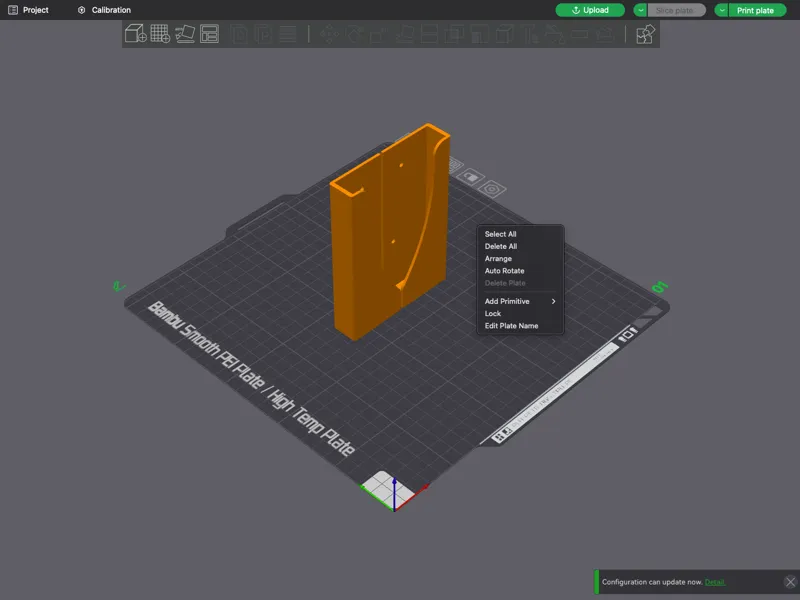Expand the Add Primitive submenu

coord(520,301)
